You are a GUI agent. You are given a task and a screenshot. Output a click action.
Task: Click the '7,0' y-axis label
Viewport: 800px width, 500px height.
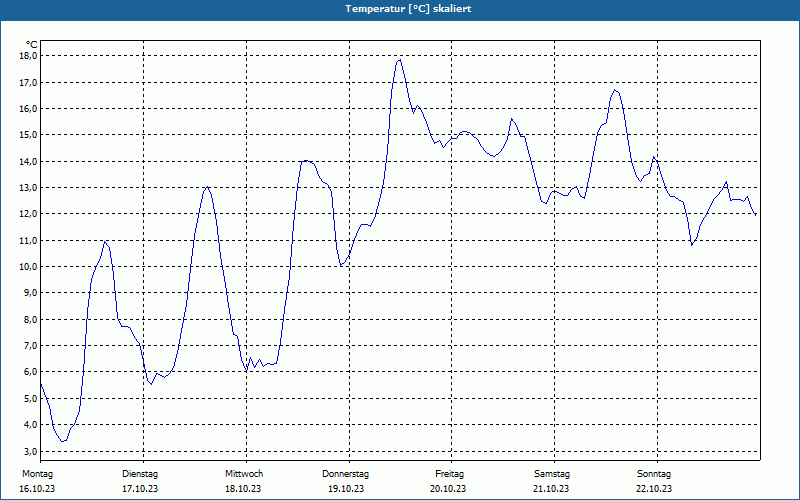pos(30,345)
